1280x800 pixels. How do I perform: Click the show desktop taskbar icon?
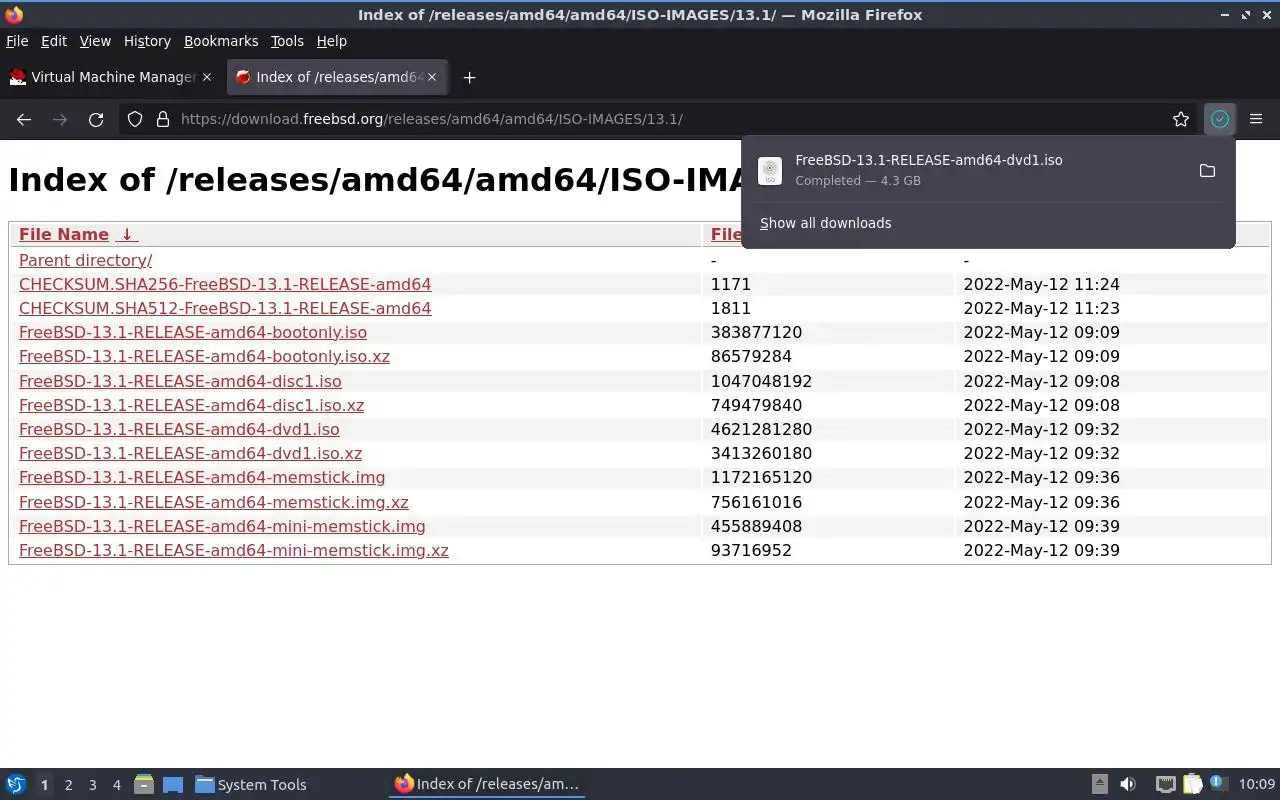tap(172, 785)
